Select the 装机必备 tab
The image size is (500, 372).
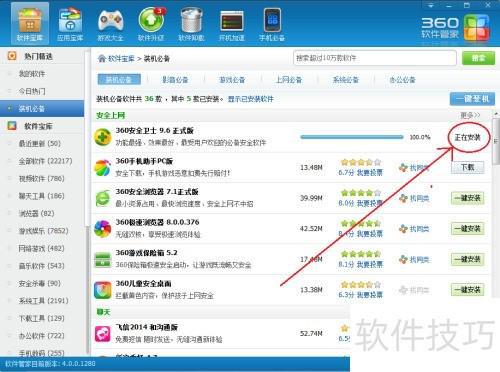pos(119,79)
